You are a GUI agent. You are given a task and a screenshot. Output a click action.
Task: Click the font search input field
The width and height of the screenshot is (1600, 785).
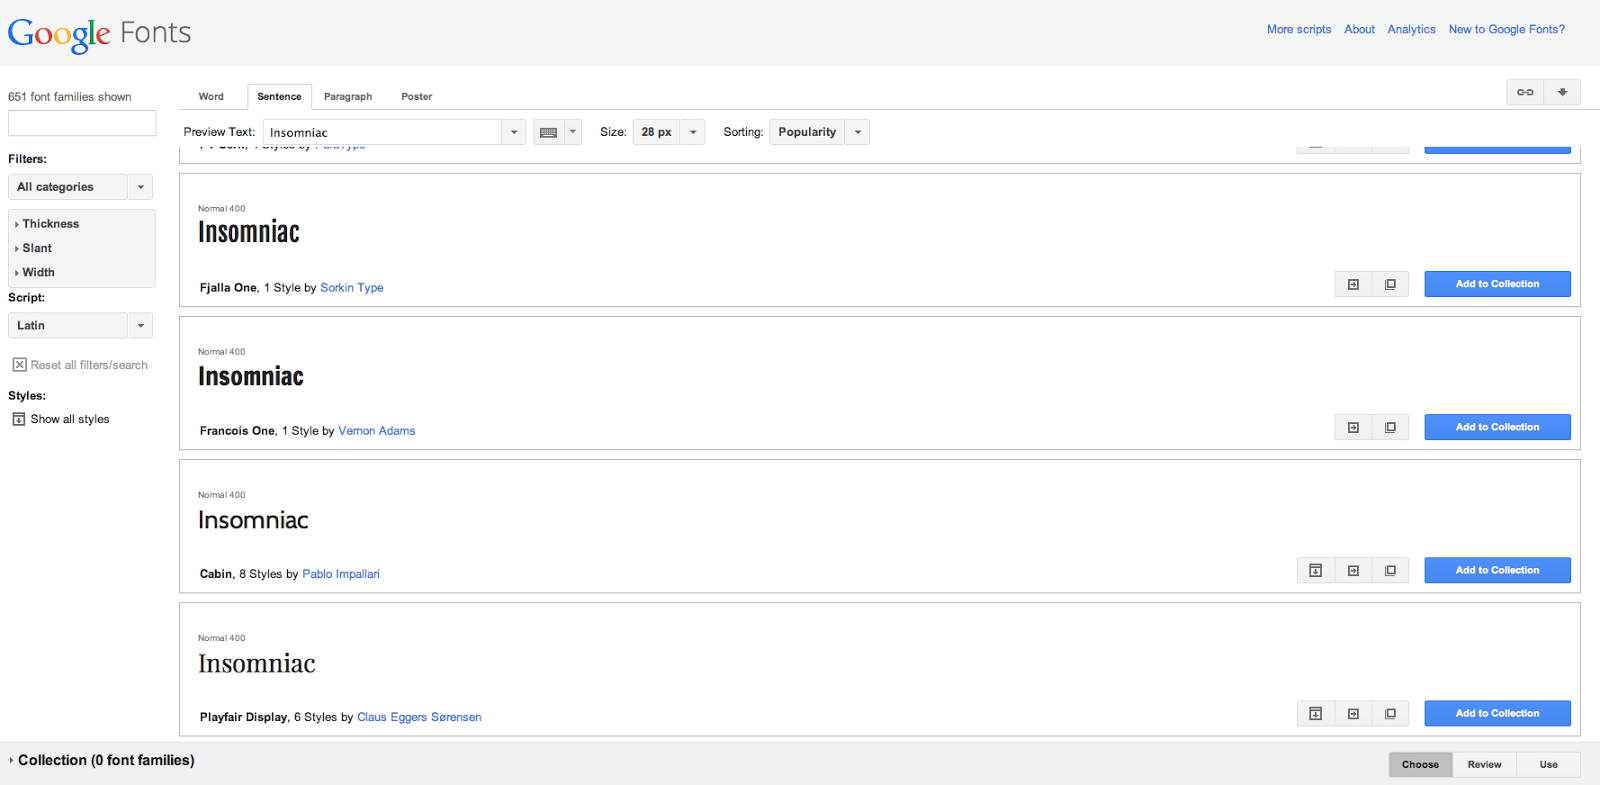click(x=82, y=123)
